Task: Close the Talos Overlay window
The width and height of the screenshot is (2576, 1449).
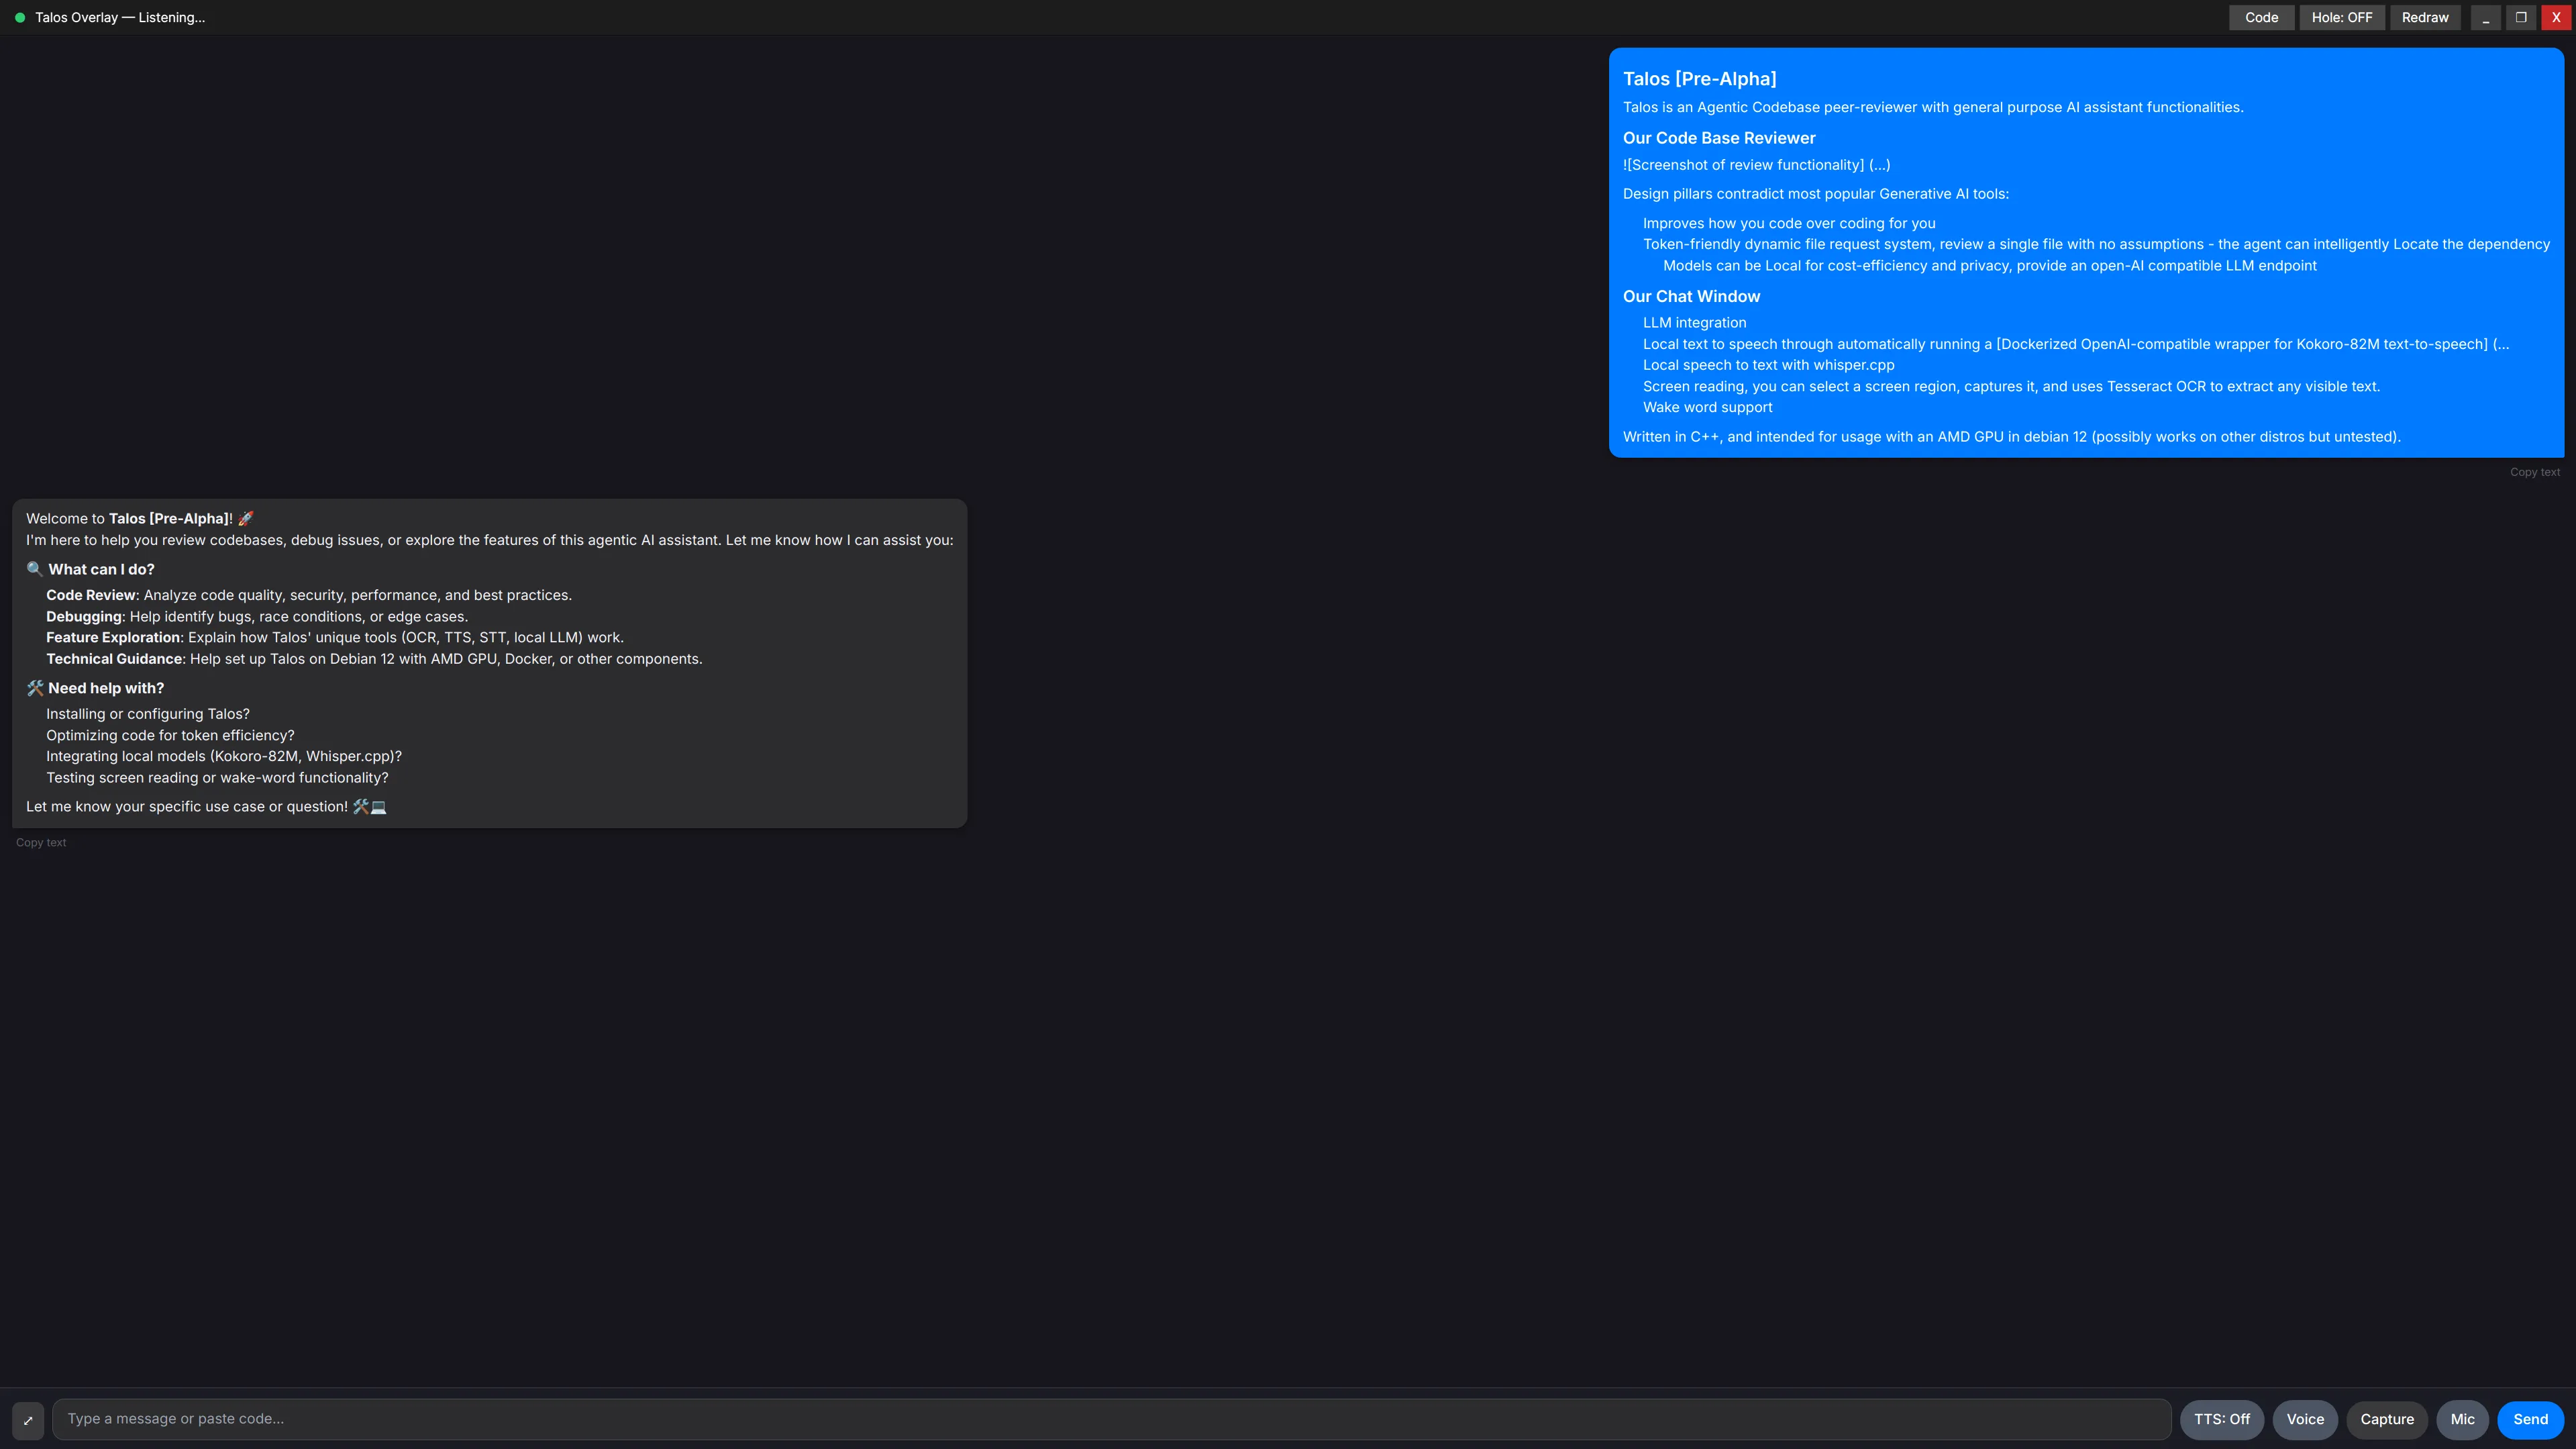Action: [2556, 18]
